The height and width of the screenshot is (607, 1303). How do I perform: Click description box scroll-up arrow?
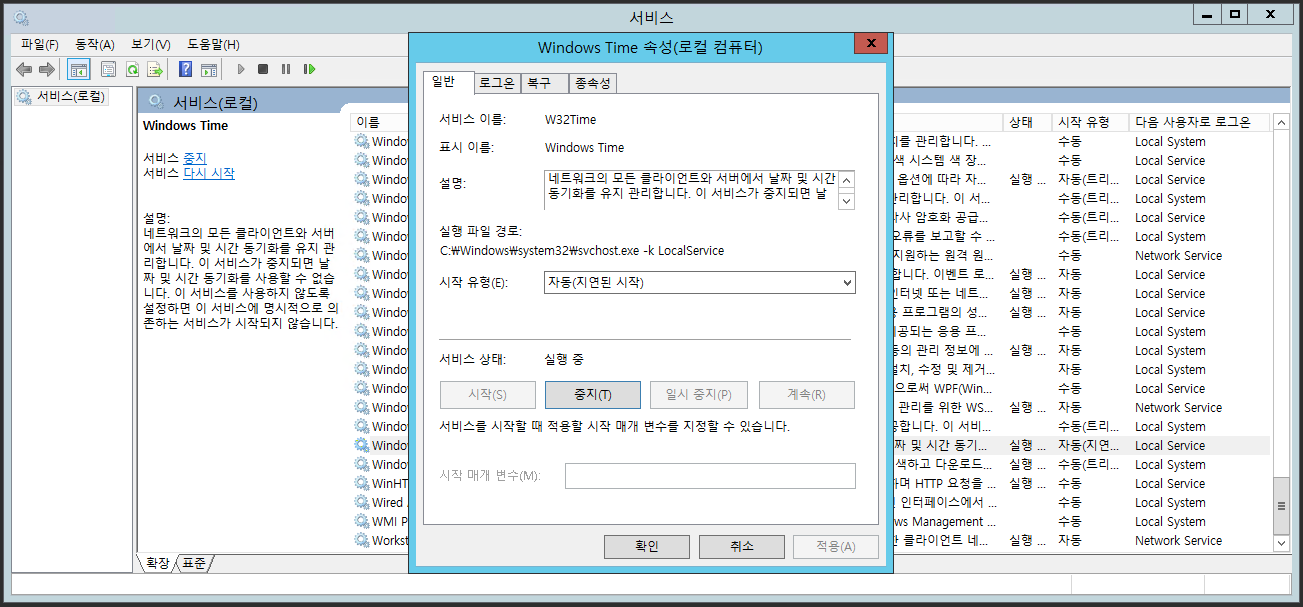click(x=847, y=180)
